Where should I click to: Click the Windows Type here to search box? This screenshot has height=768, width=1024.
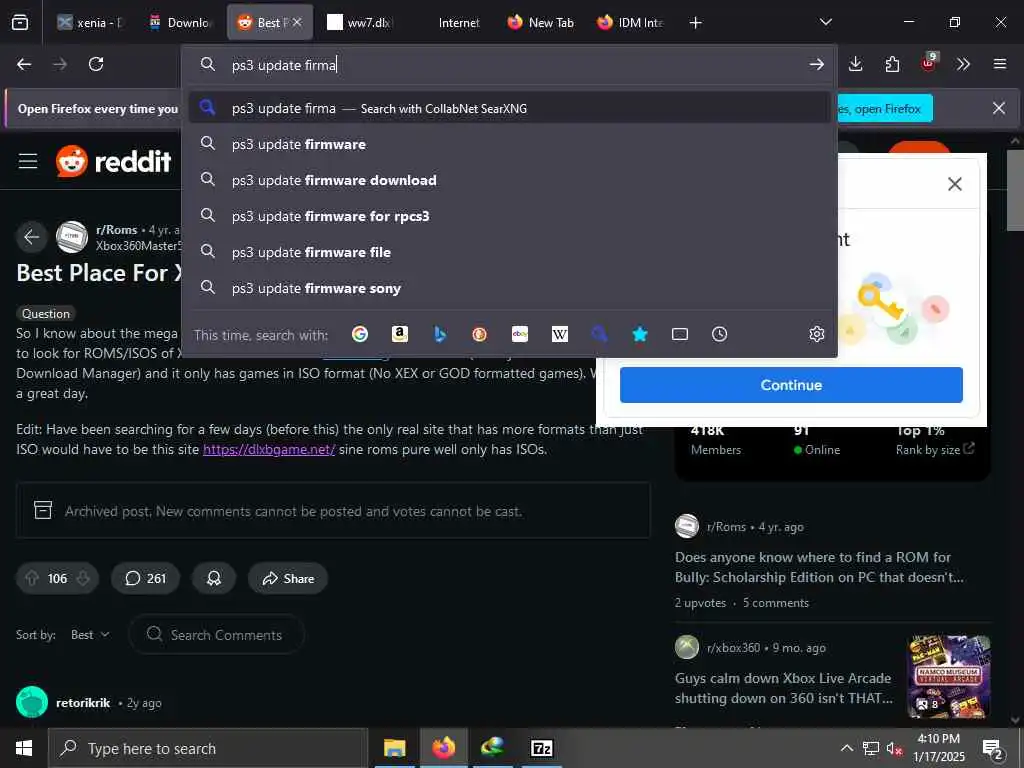click(x=208, y=748)
